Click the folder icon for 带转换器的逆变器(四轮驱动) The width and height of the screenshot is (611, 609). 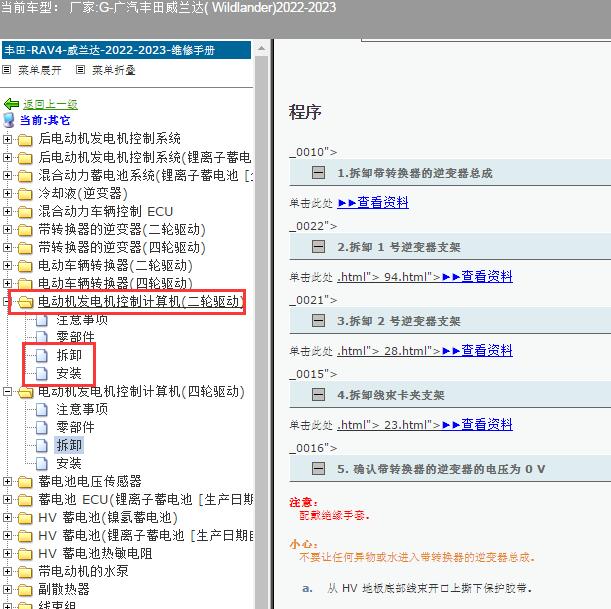coord(25,248)
